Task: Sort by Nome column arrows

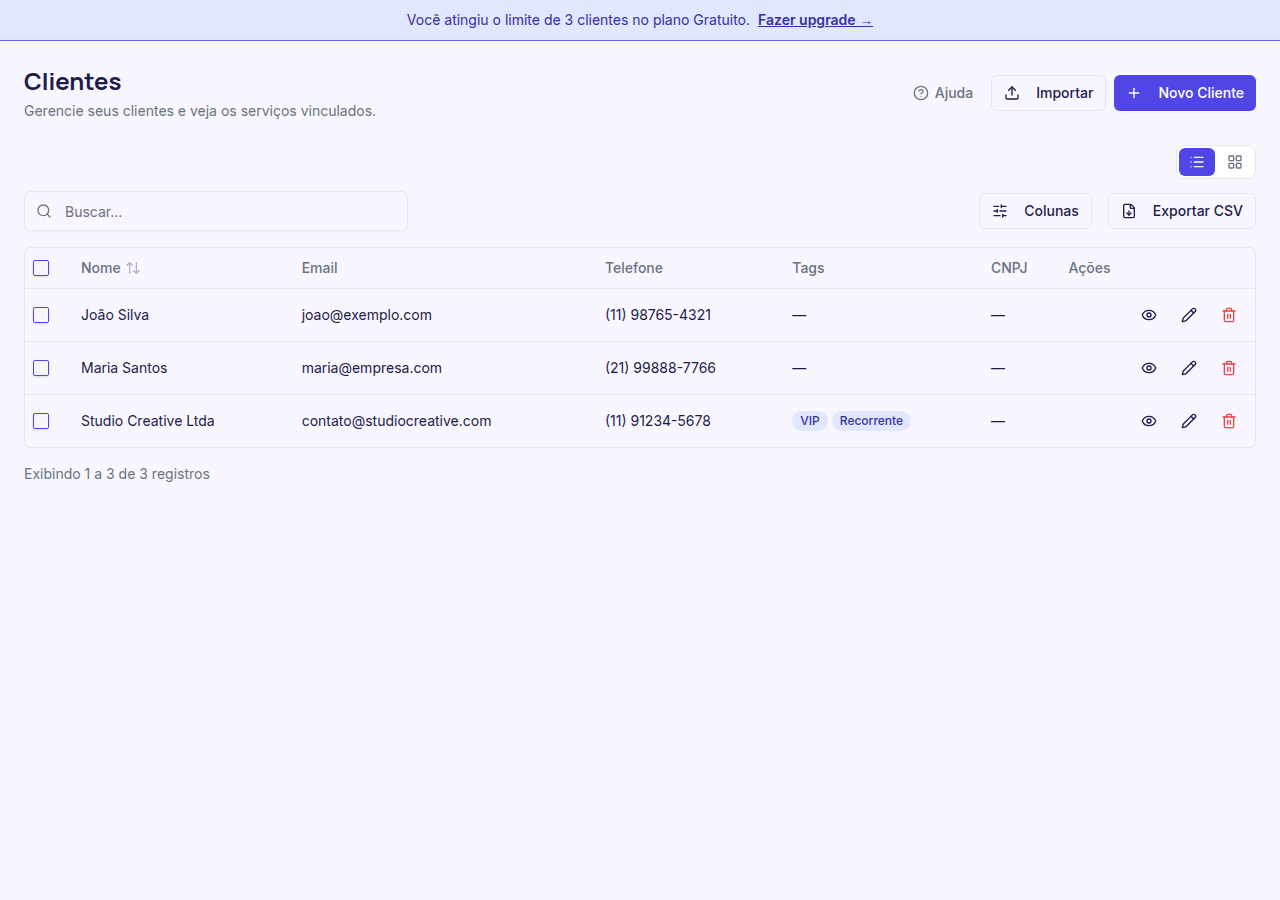Action: click(133, 268)
